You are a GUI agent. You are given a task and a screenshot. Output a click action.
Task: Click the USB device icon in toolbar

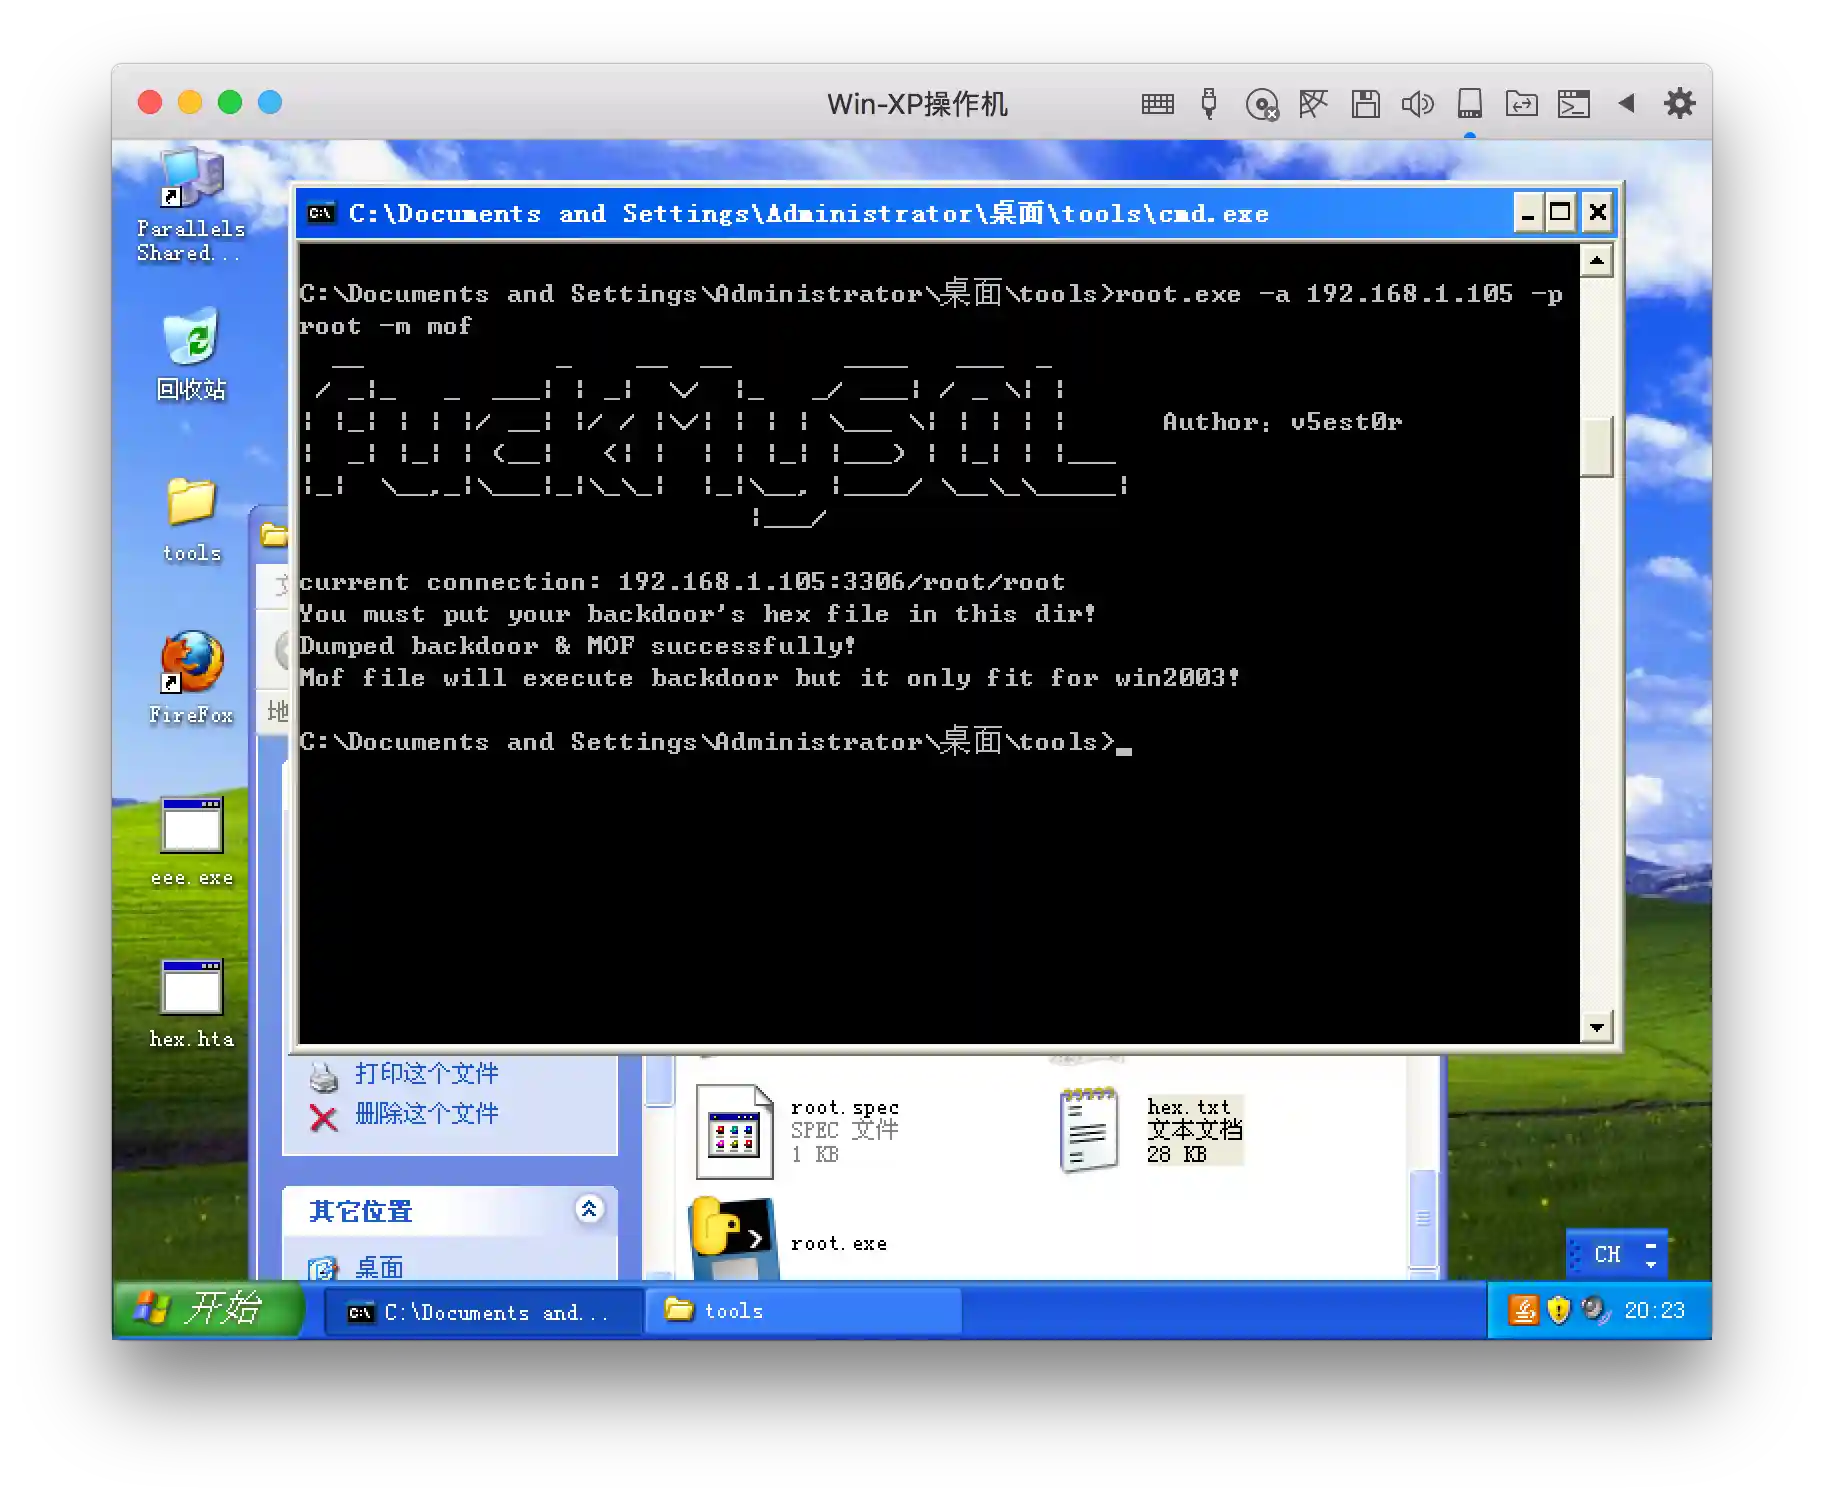pos(1209,104)
